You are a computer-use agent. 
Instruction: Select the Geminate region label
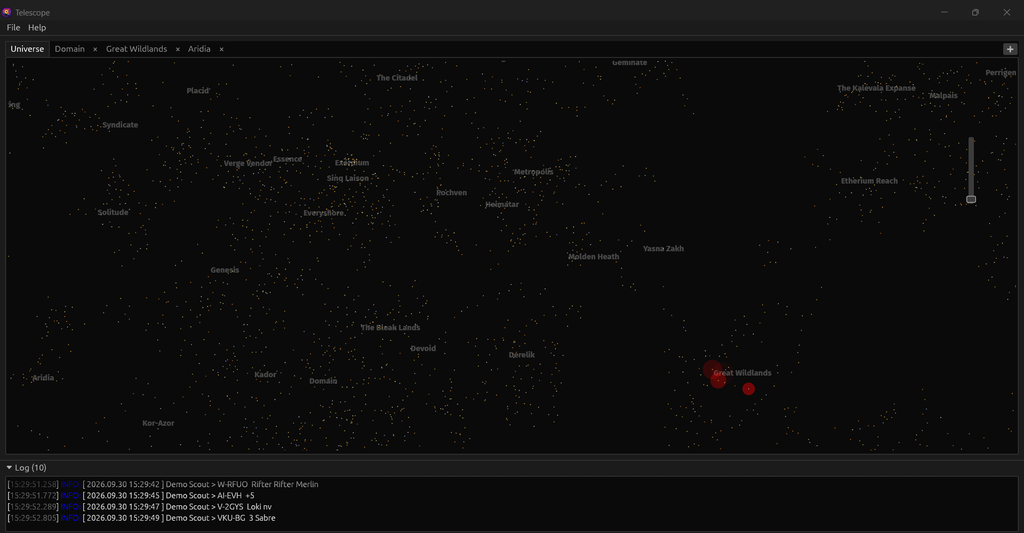click(630, 63)
